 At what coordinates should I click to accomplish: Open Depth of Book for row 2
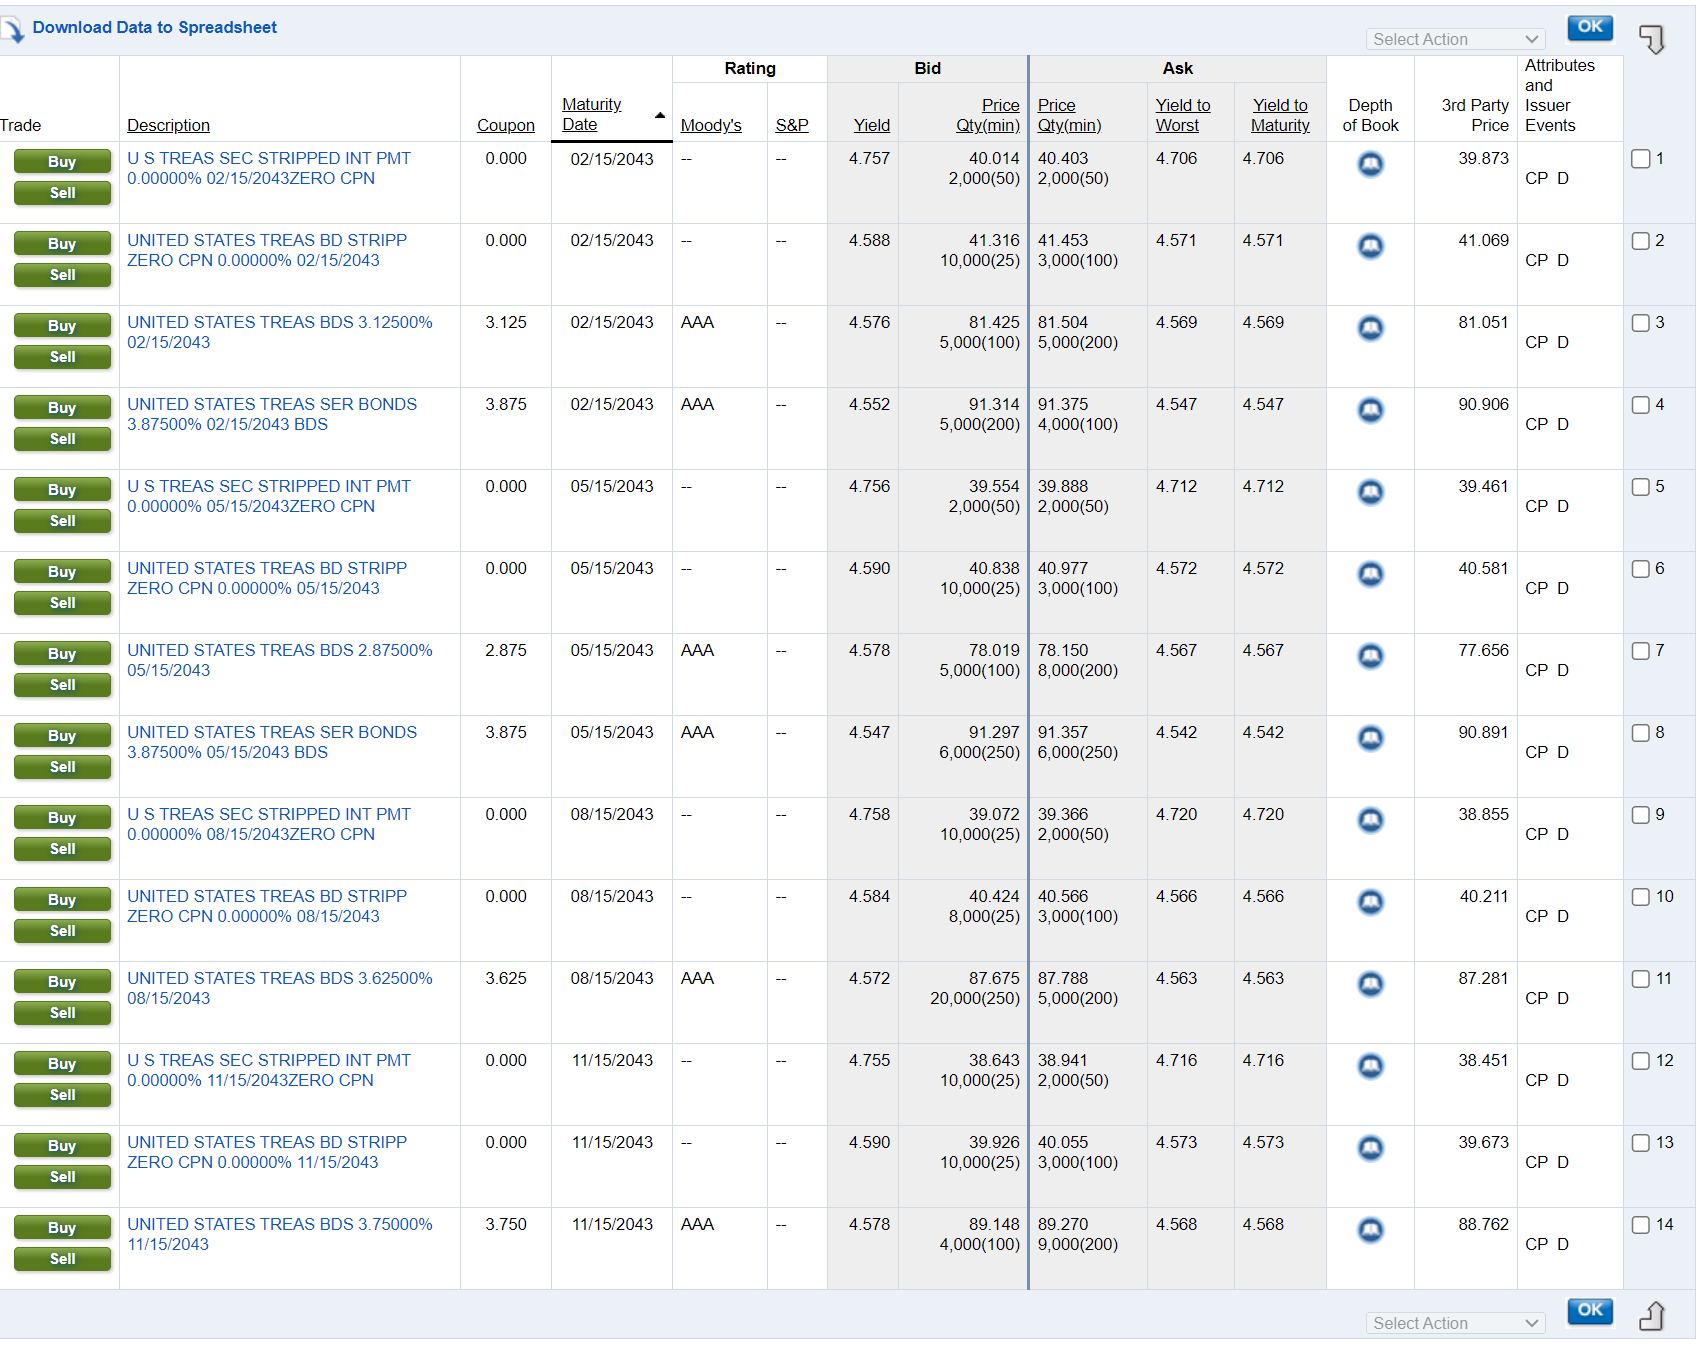point(1370,246)
